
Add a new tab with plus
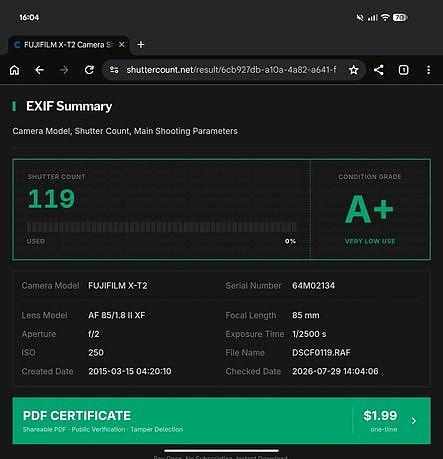point(141,44)
